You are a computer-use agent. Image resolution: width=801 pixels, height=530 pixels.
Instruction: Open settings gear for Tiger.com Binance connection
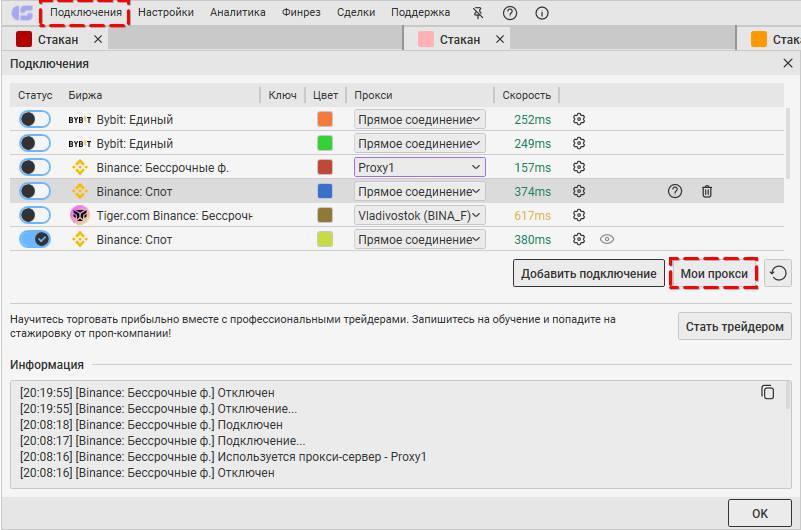click(x=578, y=215)
